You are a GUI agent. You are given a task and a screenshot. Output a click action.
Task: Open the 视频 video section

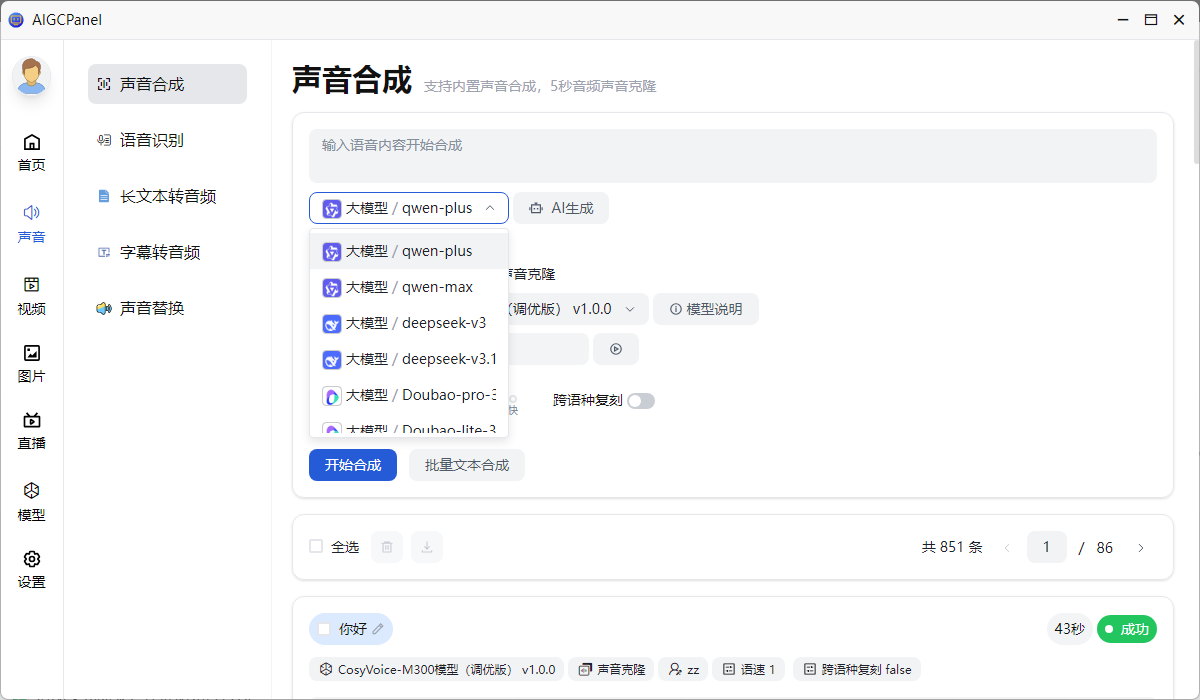click(32, 296)
